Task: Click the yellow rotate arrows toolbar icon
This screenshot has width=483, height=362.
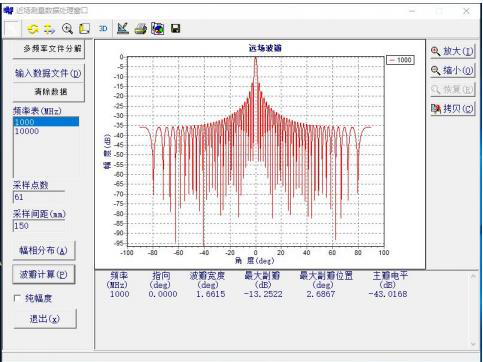Action: (33, 29)
